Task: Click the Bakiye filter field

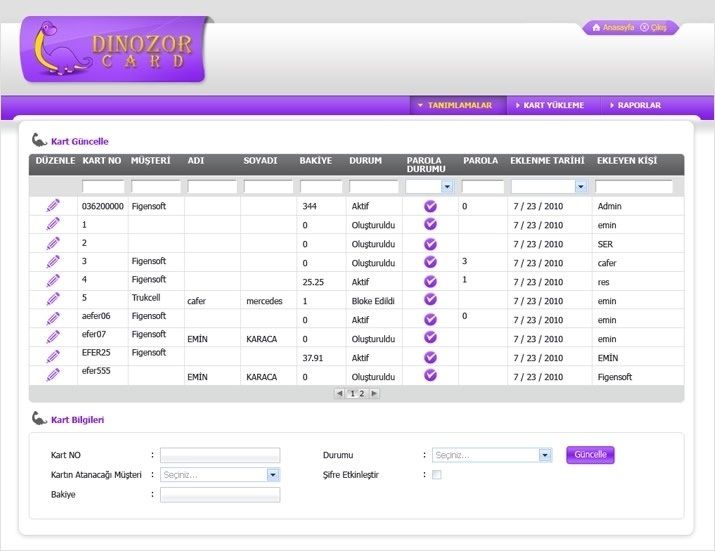Action: (x=321, y=187)
